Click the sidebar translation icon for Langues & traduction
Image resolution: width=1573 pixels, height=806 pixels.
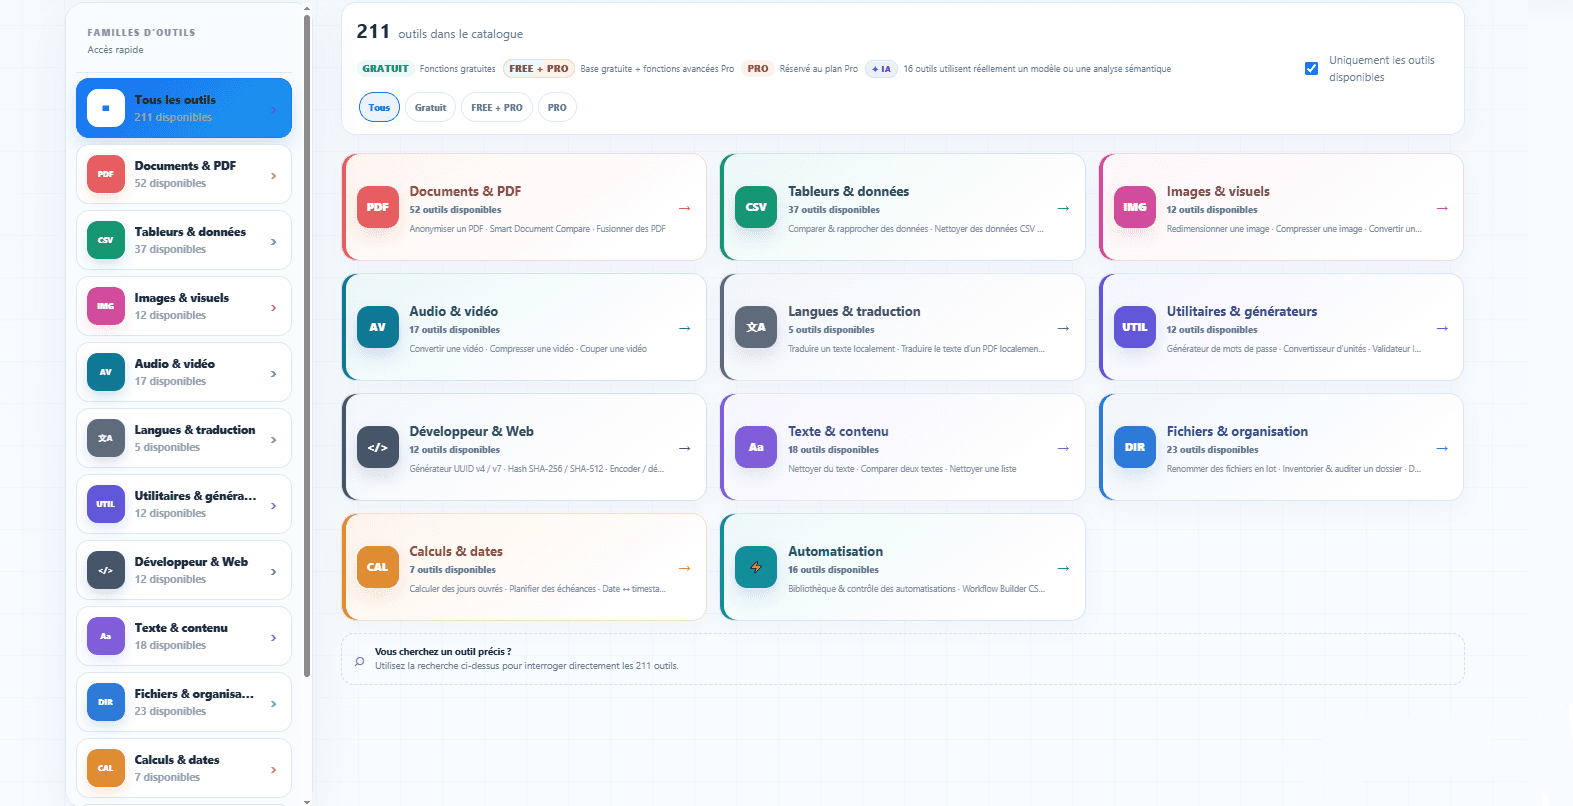[106, 438]
